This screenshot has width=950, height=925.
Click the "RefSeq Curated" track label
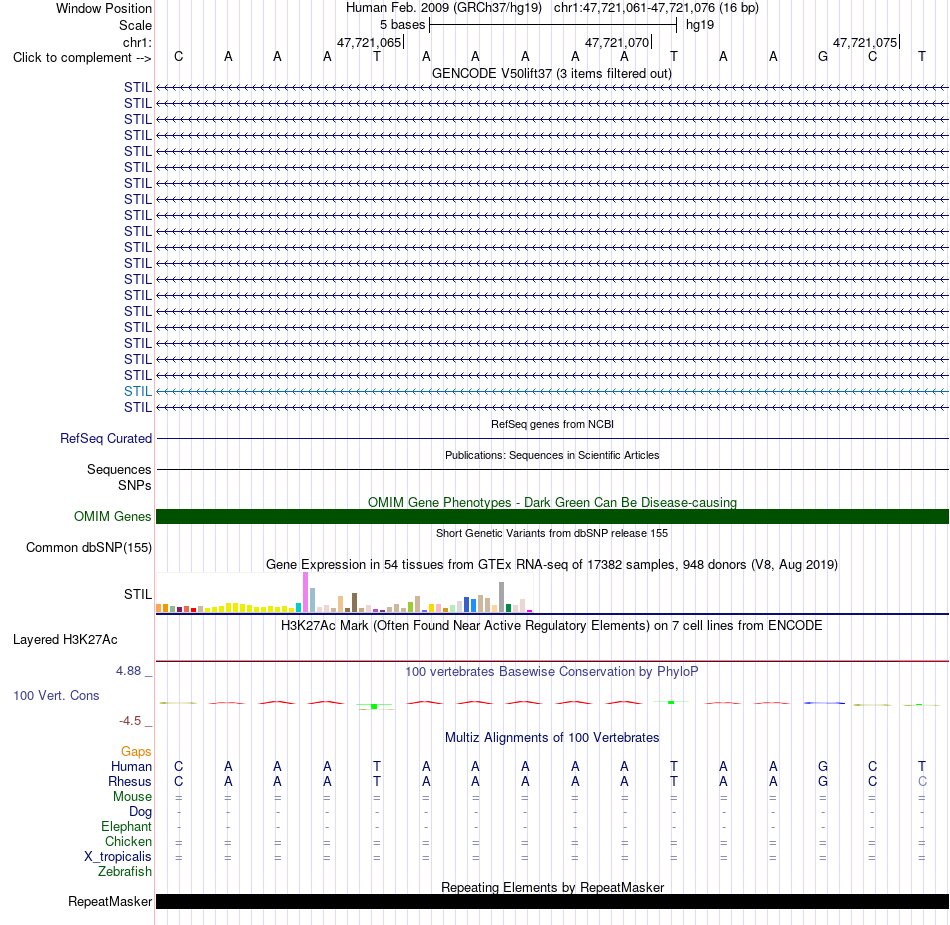(106, 439)
